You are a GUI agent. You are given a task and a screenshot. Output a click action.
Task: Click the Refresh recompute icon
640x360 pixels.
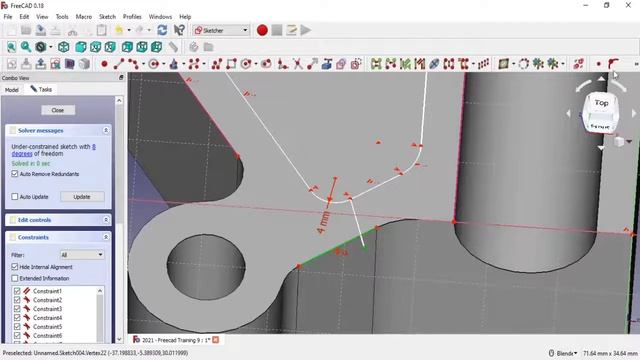pyautogui.click(x=162, y=30)
